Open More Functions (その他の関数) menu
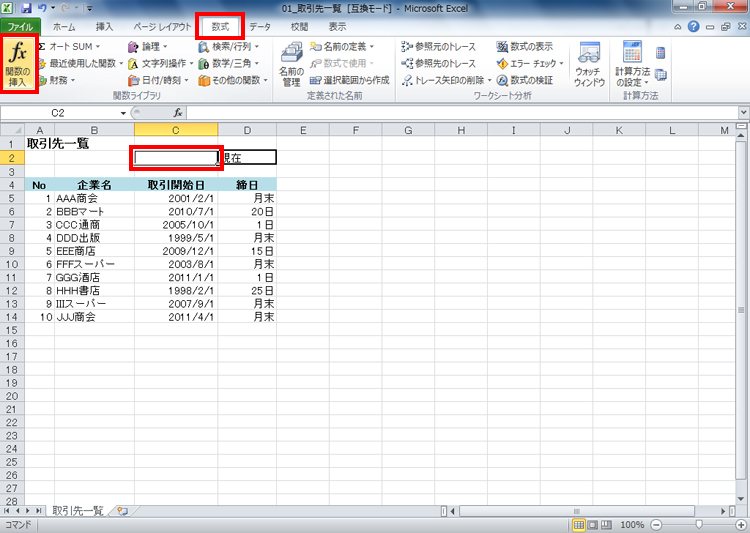This screenshot has width=750, height=533. (233, 80)
